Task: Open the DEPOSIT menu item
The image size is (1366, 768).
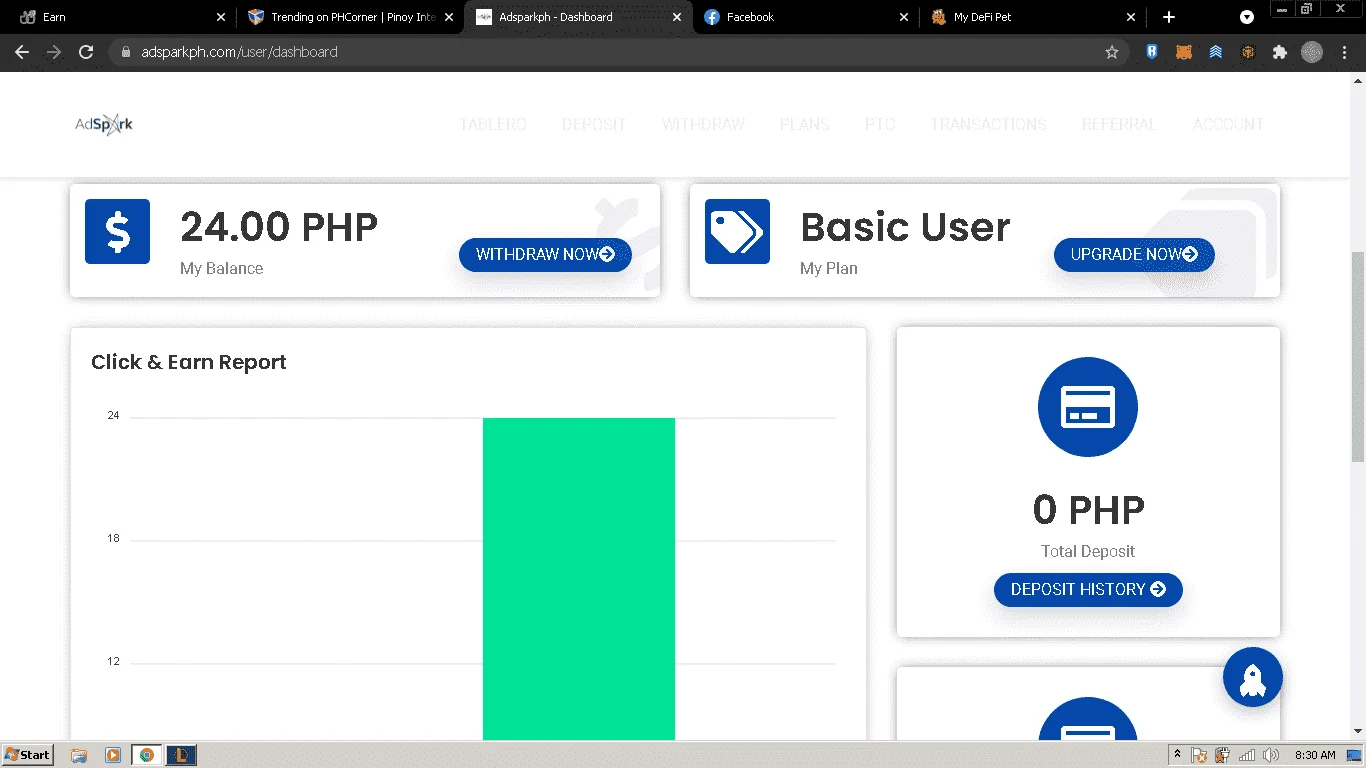Action: [x=594, y=124]
